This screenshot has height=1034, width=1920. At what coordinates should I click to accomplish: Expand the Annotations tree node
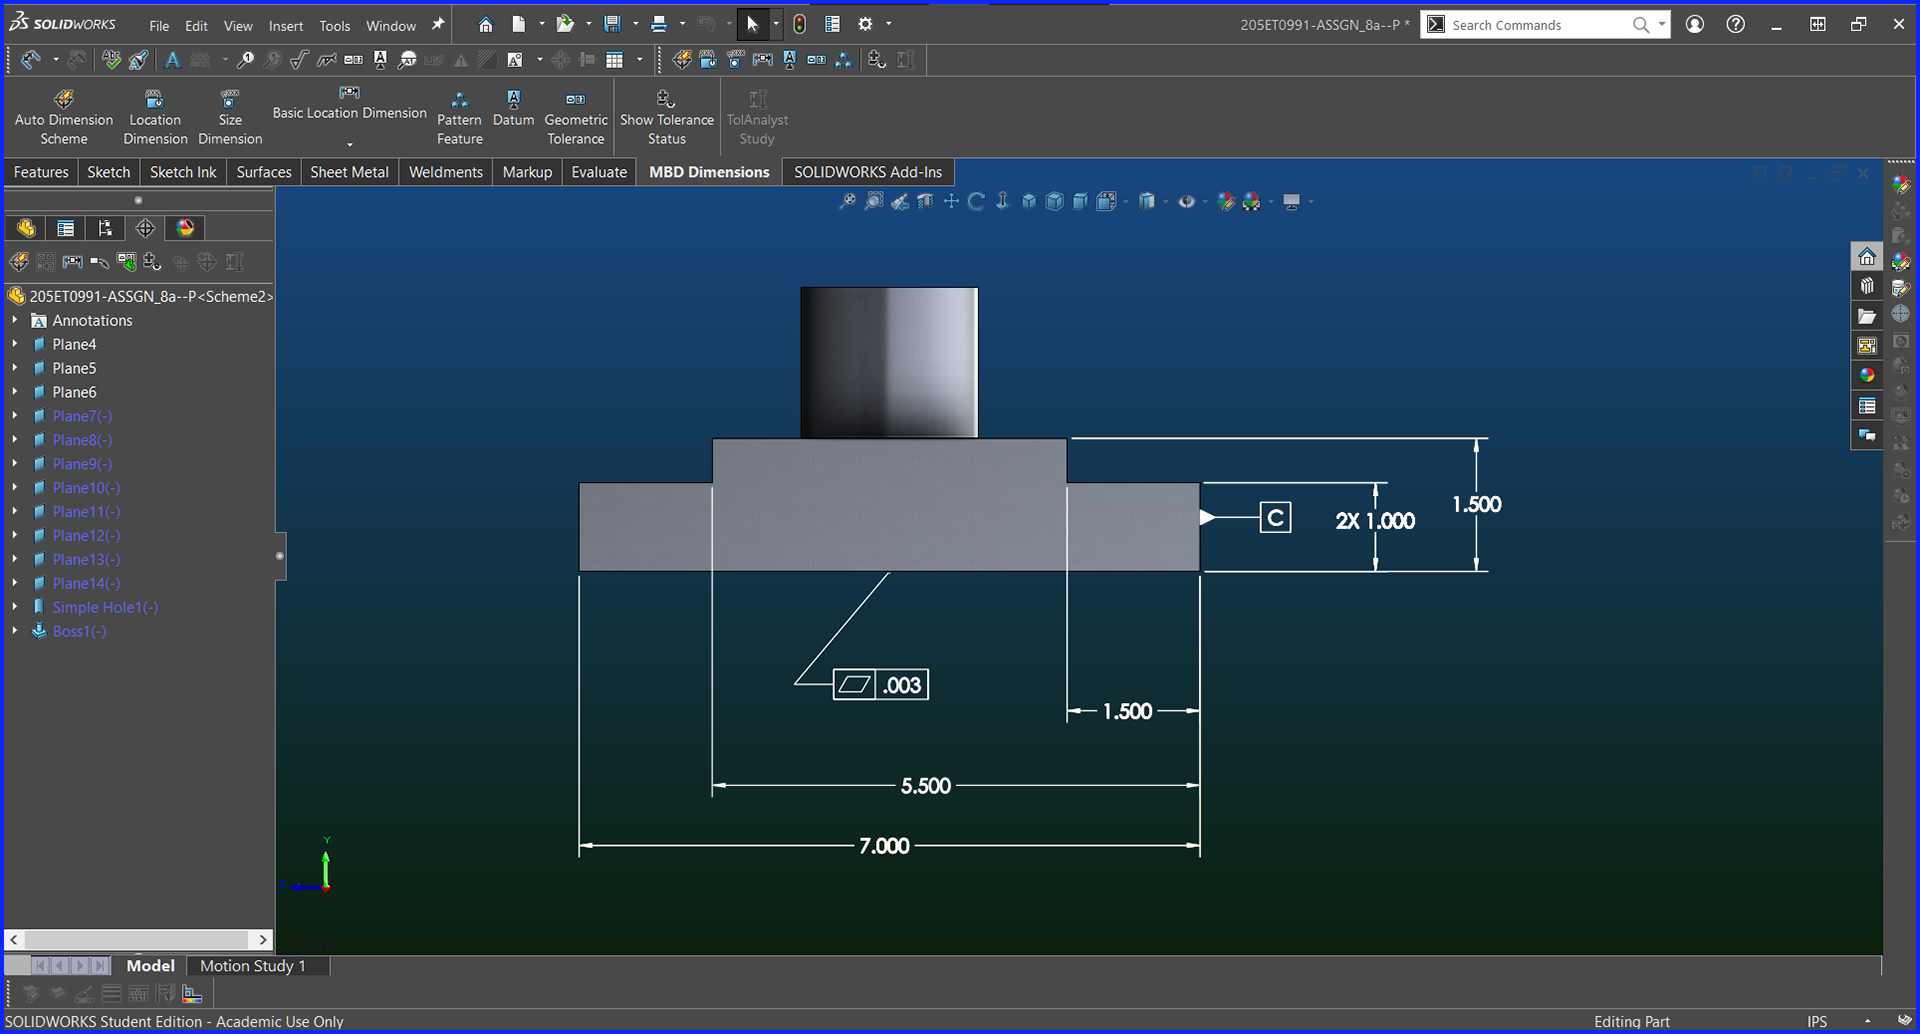[15, 320]
